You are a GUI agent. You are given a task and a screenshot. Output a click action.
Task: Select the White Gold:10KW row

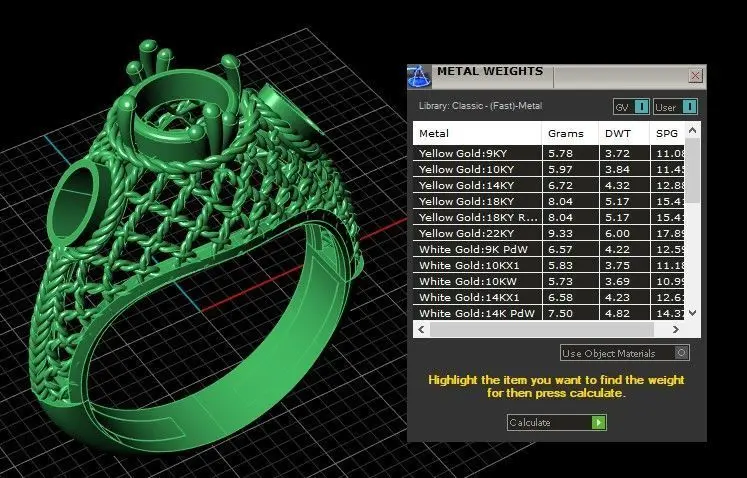pyautogui.click(x=549, y=281)
